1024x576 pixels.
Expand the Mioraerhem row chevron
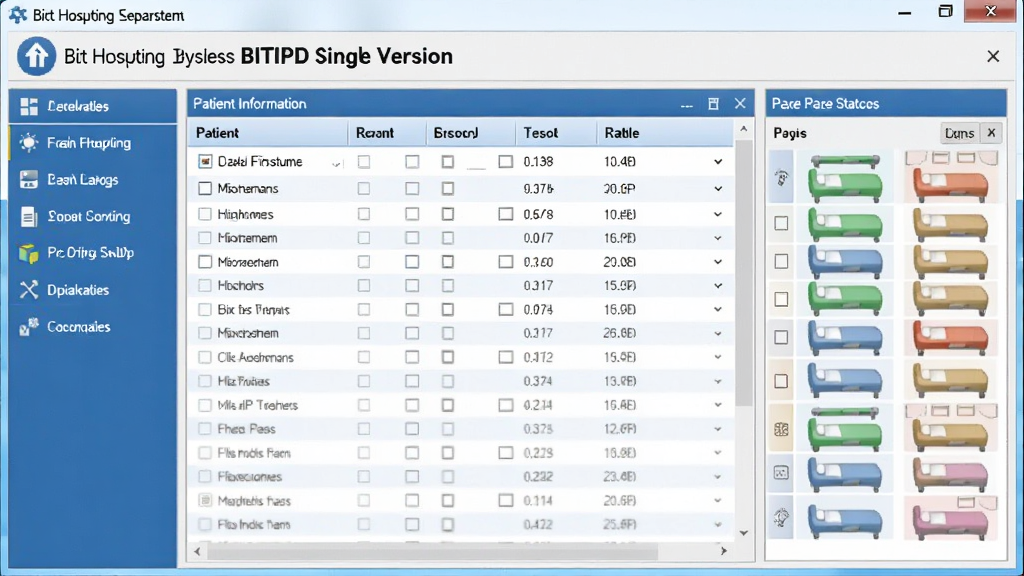tap(718, 262)
